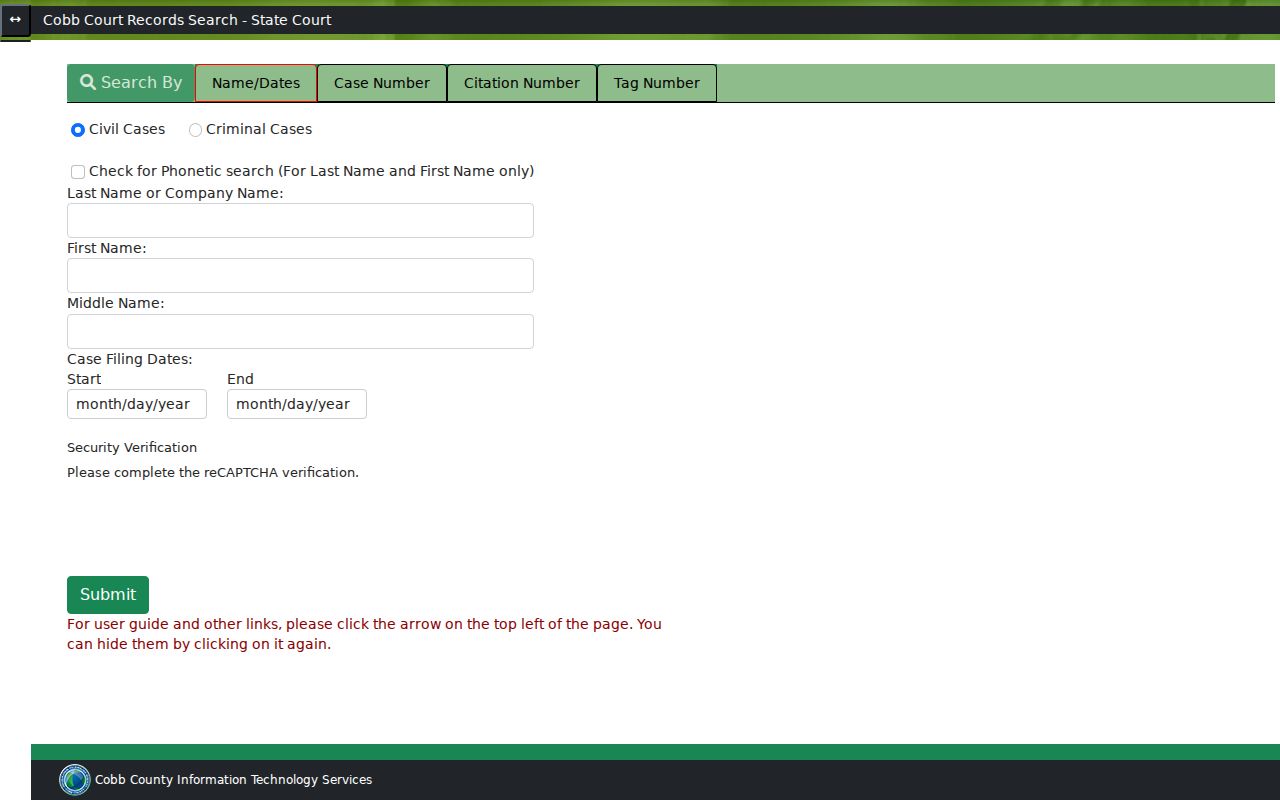Toggle the sidebar arrow button at top left
Viewport: 1280px width, 800px height.
(15, 20)
